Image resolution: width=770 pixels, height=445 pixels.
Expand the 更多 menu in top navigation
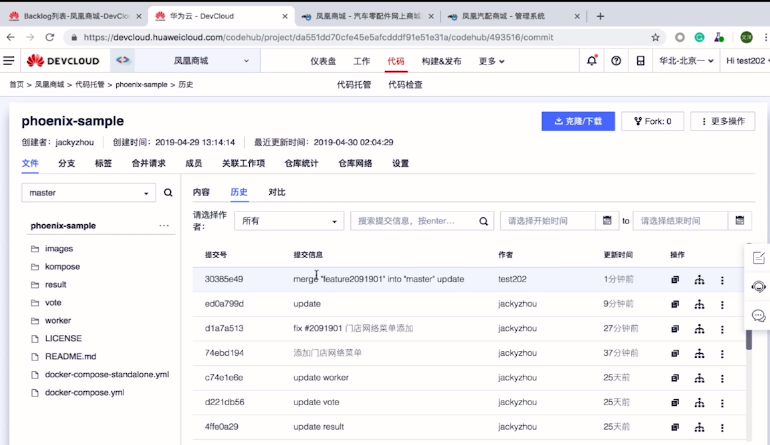(492, 61)
